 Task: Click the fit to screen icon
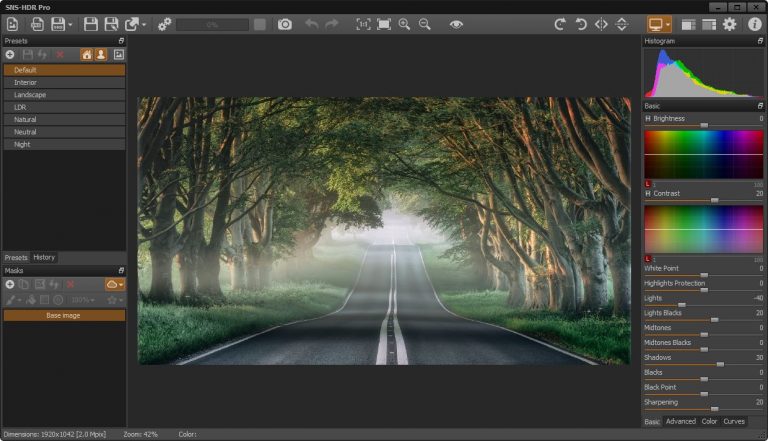pyautogui.click(x=384, y=24)
